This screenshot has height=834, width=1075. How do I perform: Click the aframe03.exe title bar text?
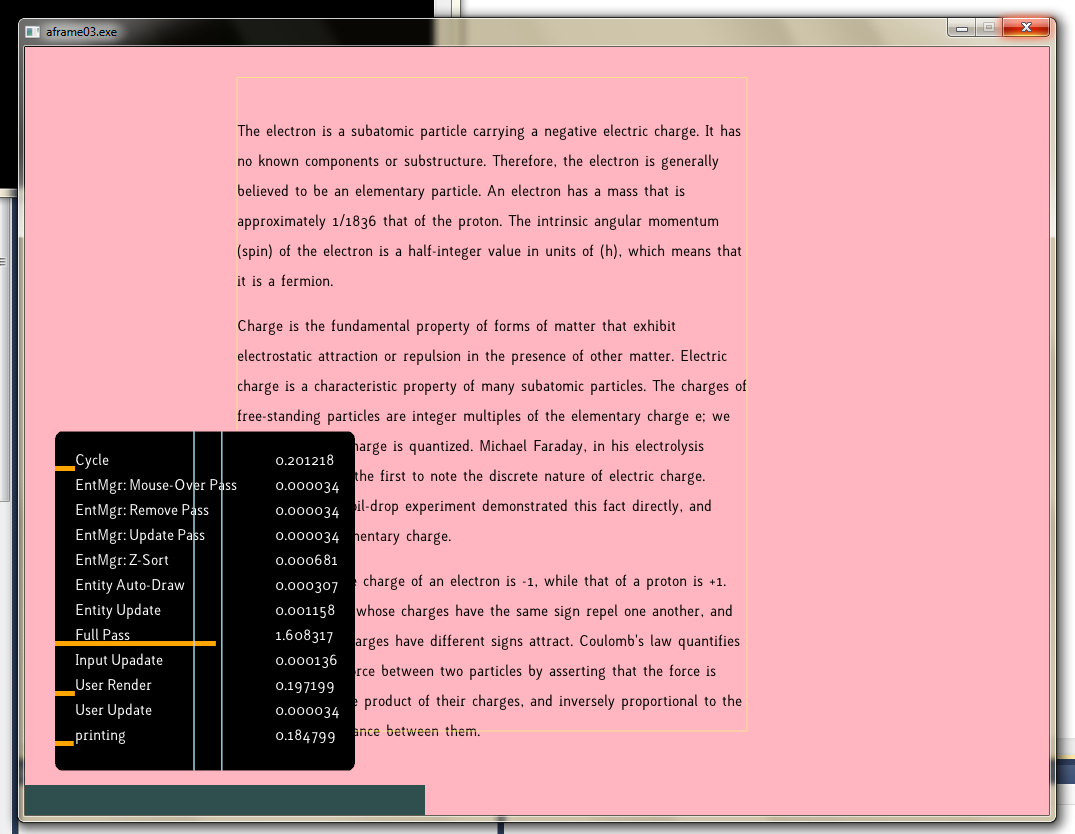tap(82, 32)
